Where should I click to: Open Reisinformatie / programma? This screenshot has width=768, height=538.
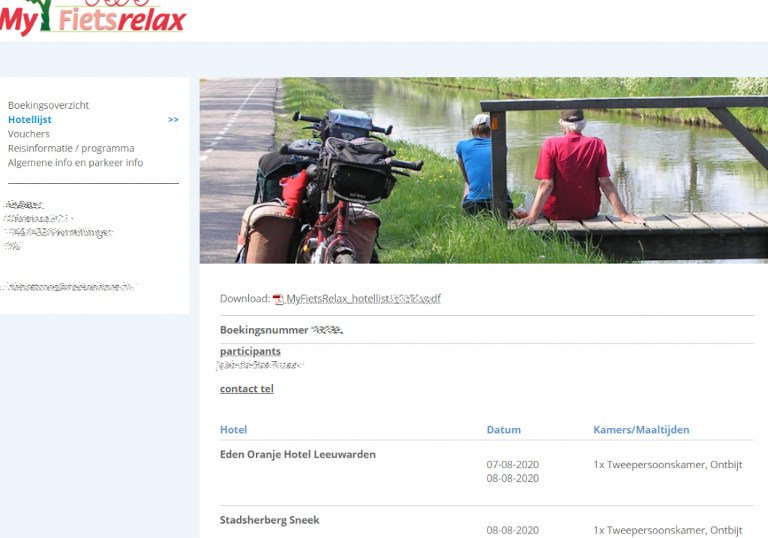click(71, 148)
